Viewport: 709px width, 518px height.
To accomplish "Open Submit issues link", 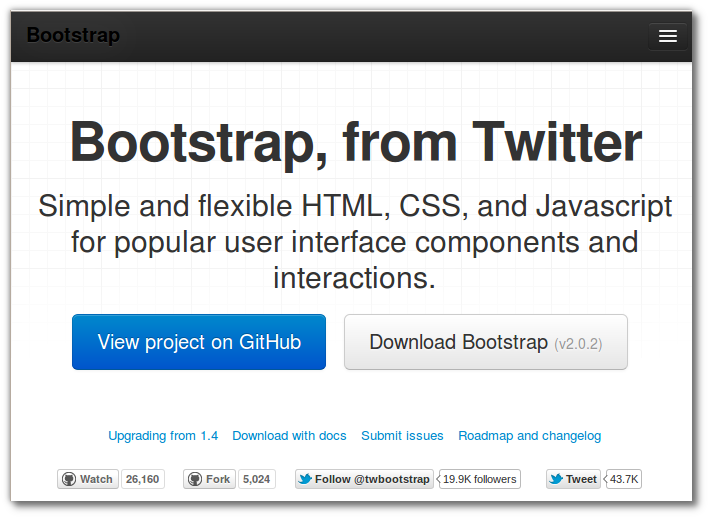I will coord(402,436).
